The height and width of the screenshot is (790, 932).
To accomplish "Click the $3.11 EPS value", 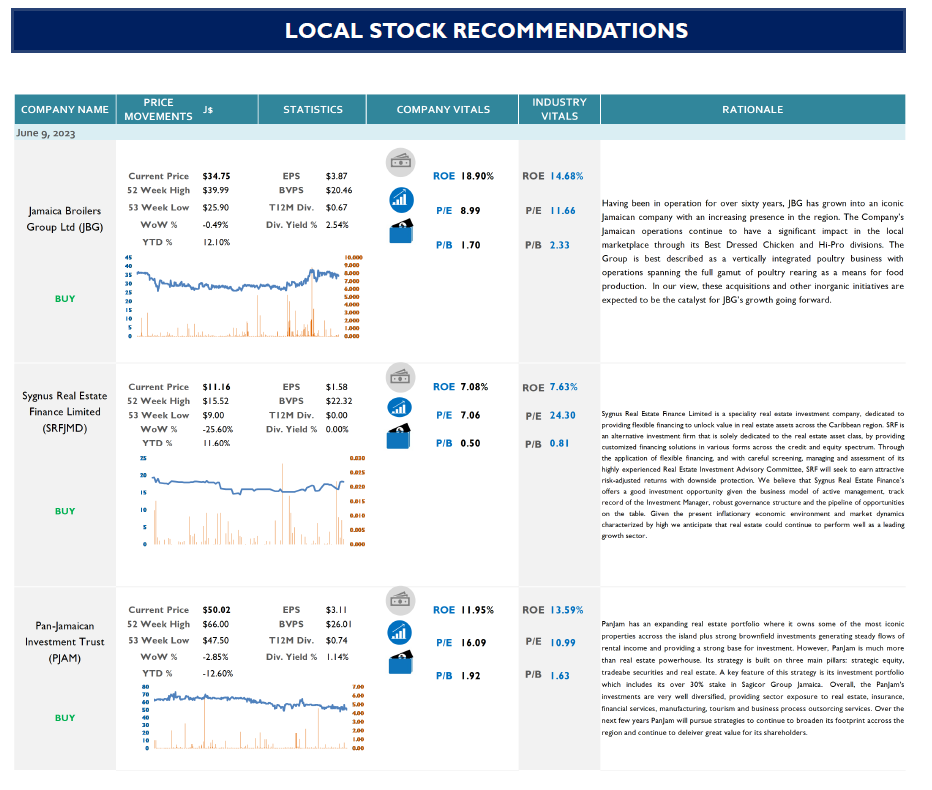I will tap(336, 610).
